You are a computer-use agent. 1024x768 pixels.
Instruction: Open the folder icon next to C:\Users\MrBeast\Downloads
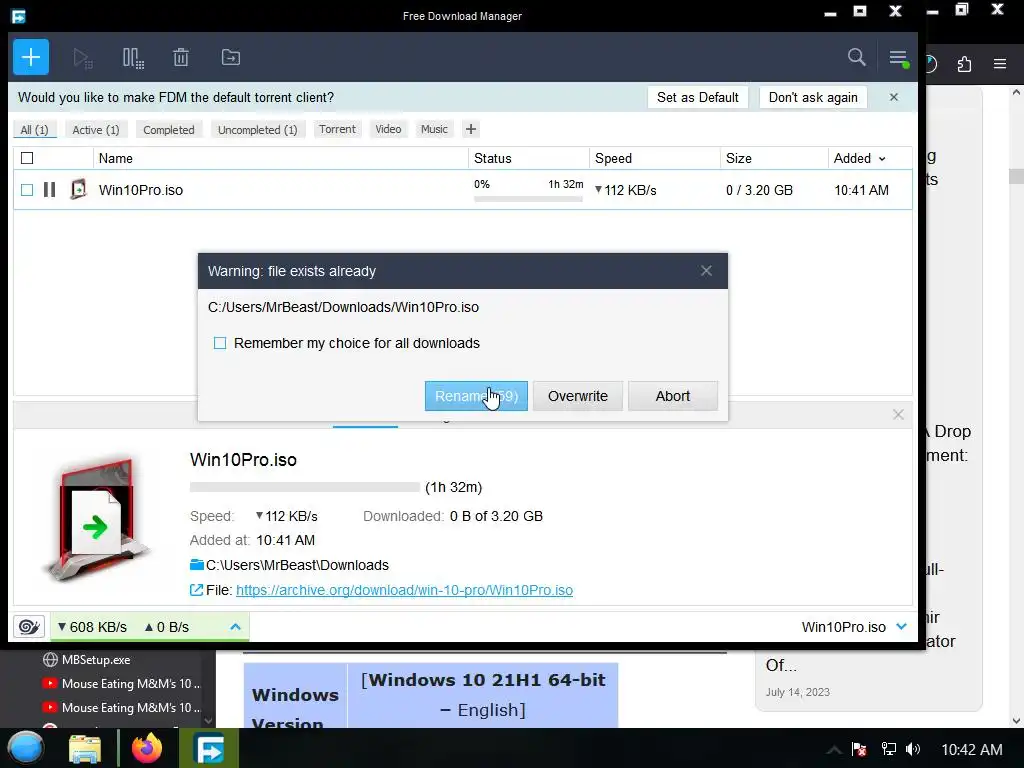click(x=197, y=565)
